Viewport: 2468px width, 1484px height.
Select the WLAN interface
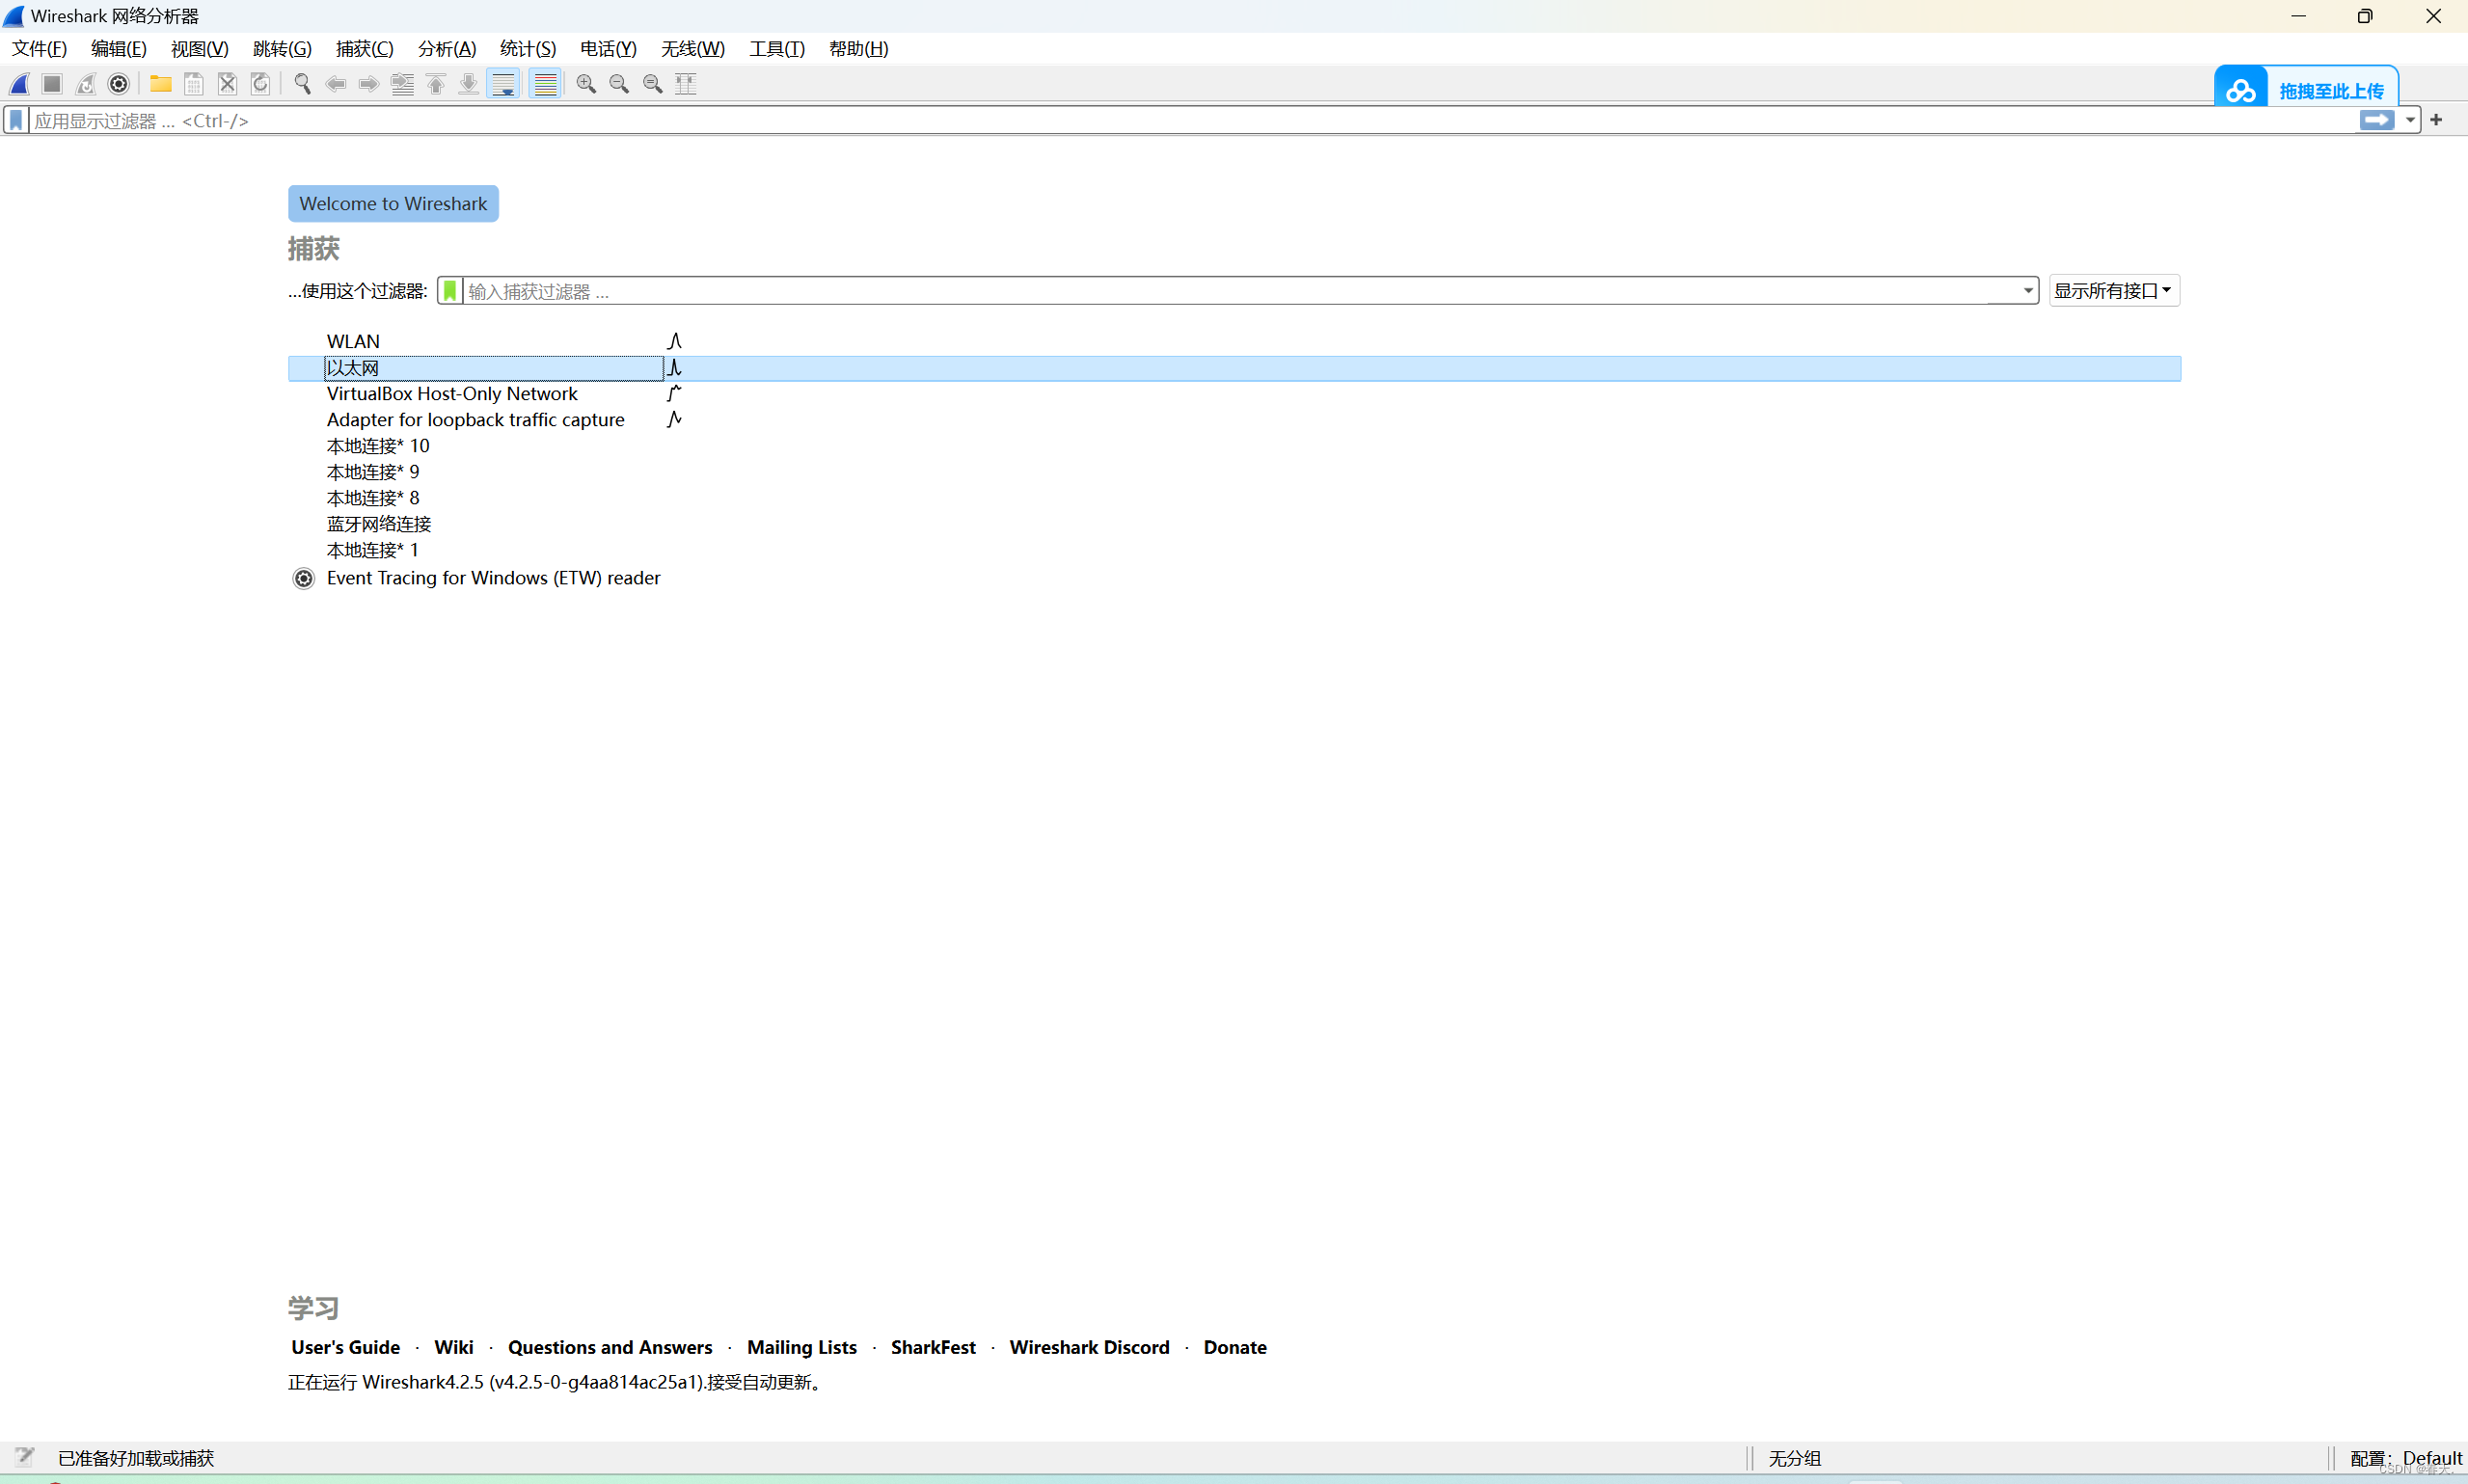click(x=353, y=342)
